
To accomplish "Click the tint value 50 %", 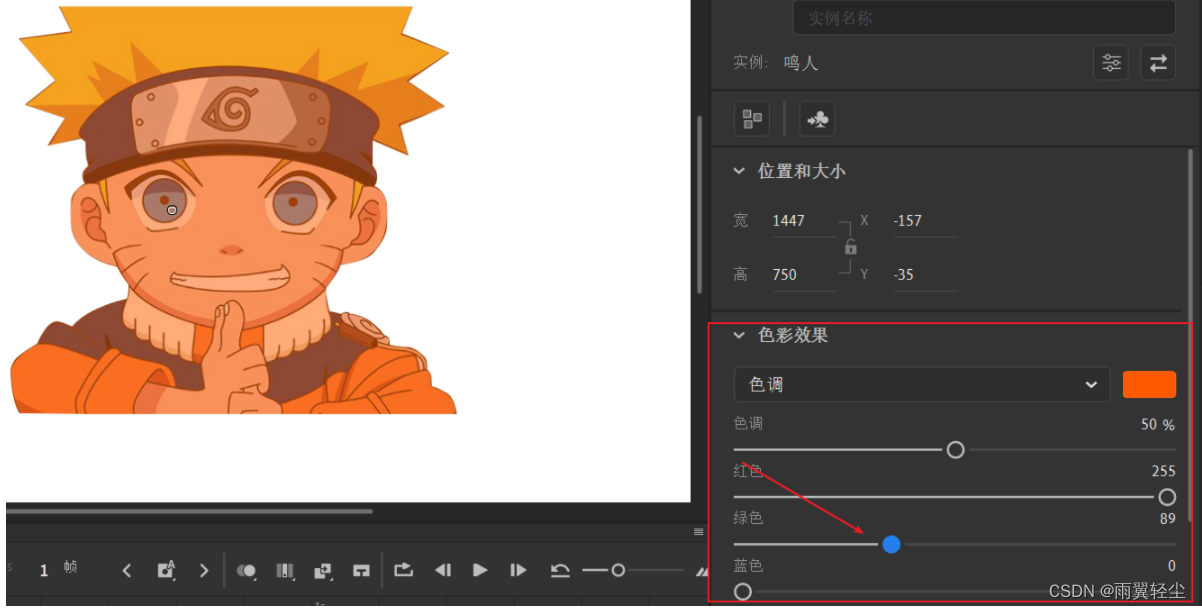I will point(1158,425).
